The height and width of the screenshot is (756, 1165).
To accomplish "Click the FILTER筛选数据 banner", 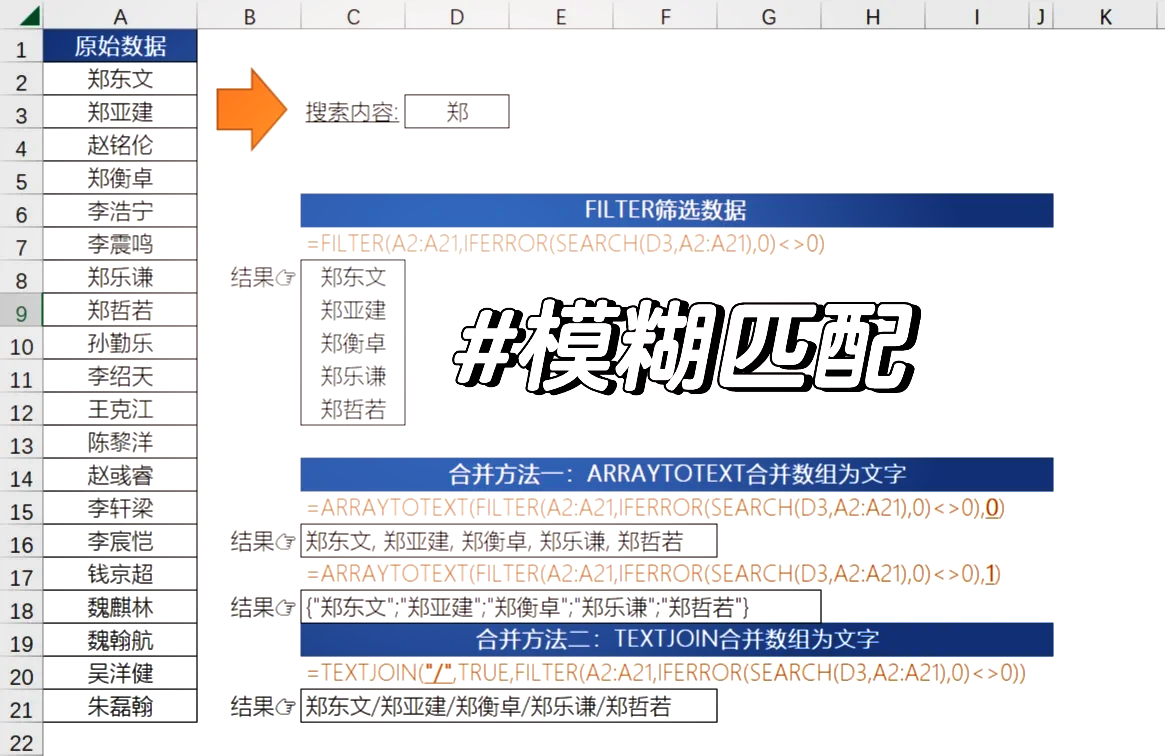I will 677,210.
